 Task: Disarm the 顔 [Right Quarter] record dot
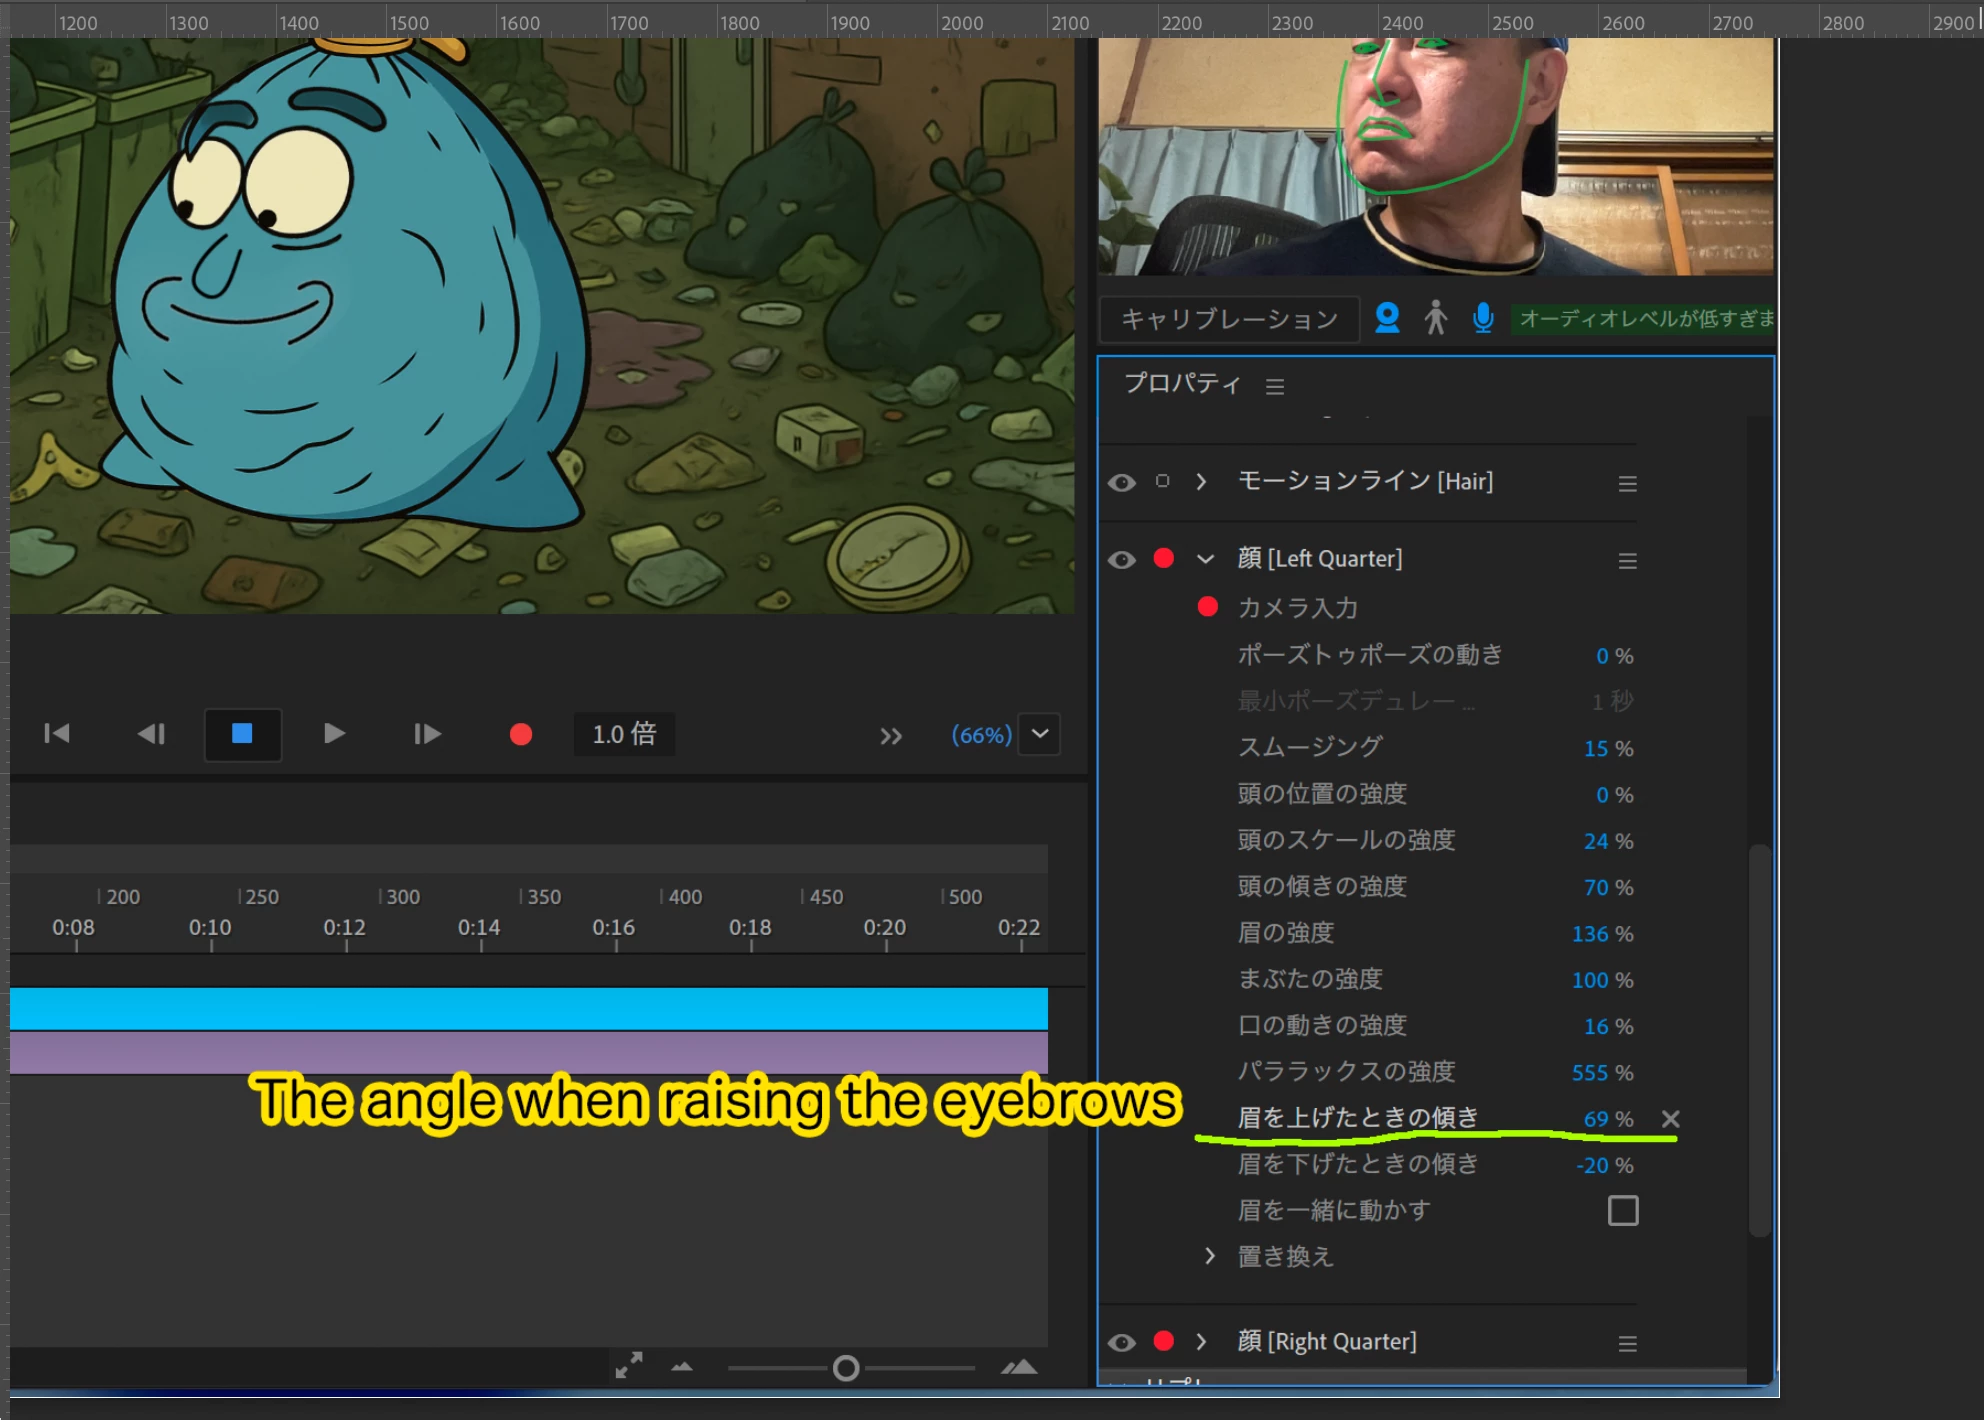point(1164,1341)
